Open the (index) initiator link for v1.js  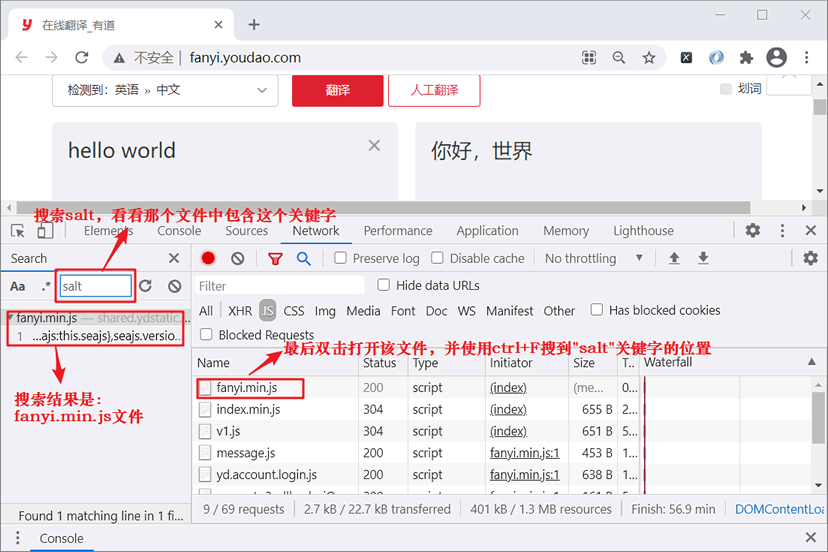click(508, 432)
